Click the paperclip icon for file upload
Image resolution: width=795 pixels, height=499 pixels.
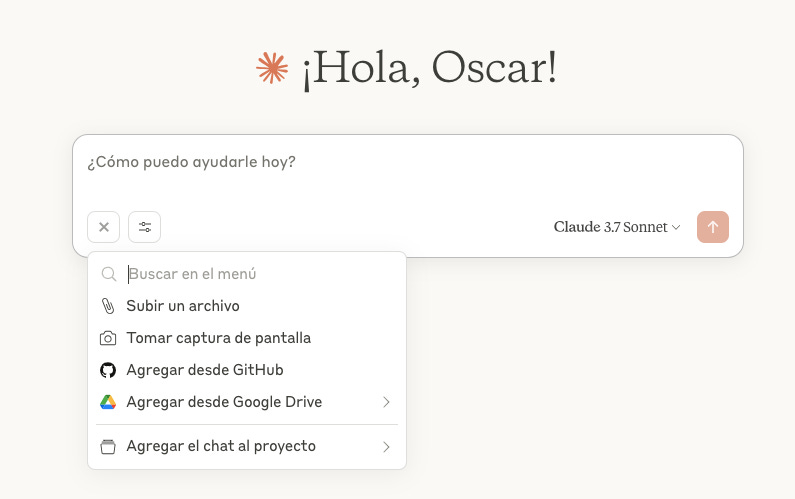point(108,306)
